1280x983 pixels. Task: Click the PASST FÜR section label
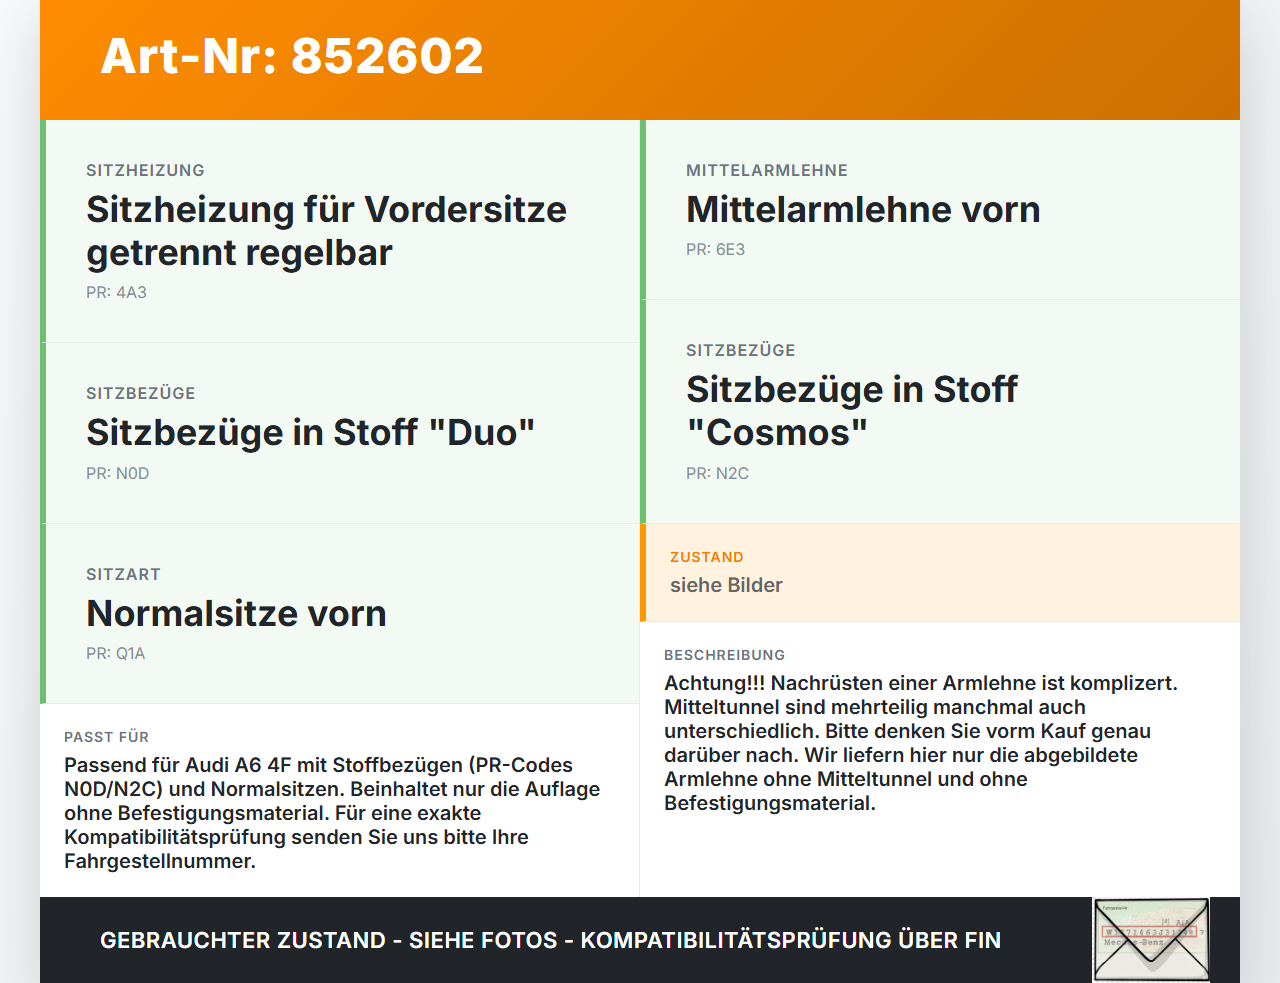(106, 737)
